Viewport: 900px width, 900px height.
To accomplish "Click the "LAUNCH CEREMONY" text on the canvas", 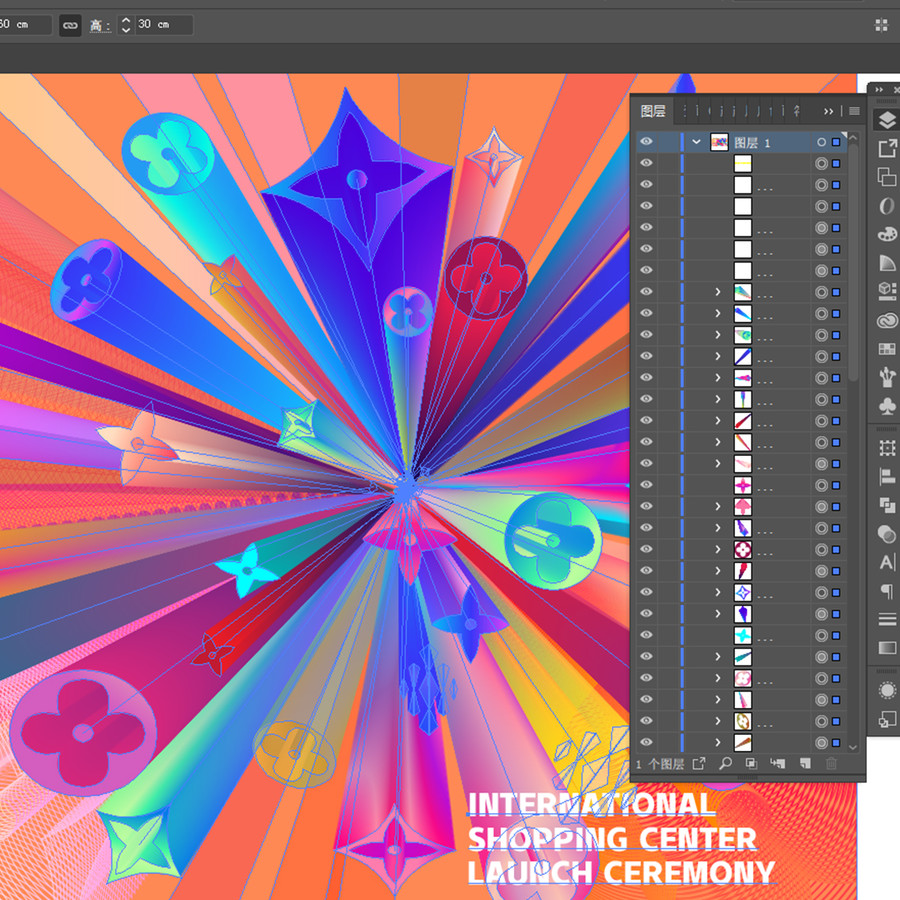I will pos(622,872).
